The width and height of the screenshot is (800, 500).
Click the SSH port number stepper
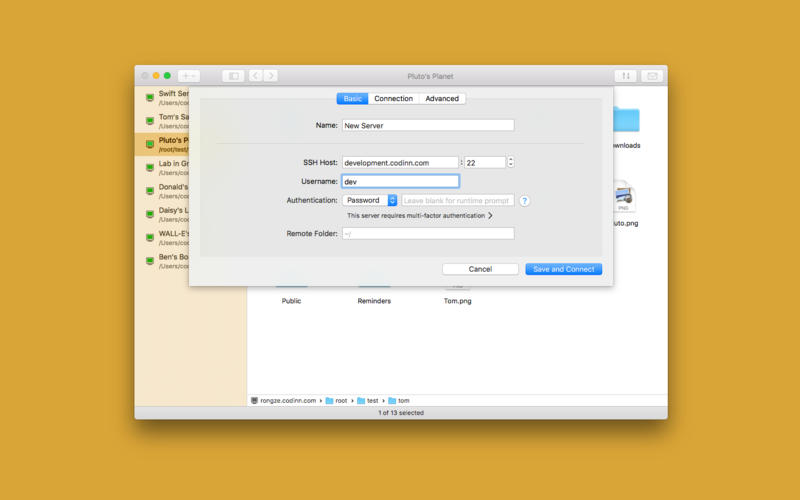click(x=511, y=162)
